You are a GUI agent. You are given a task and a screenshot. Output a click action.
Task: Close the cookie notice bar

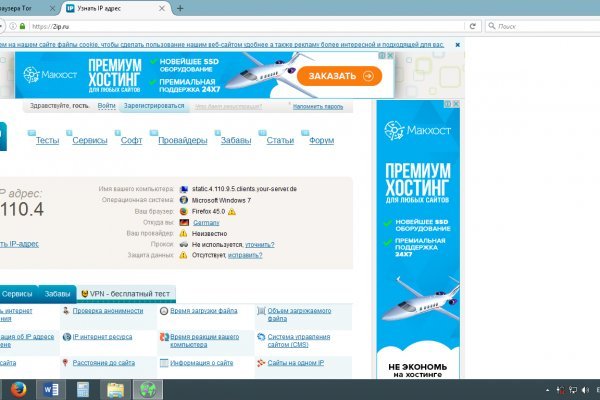[x=458, y=44]
